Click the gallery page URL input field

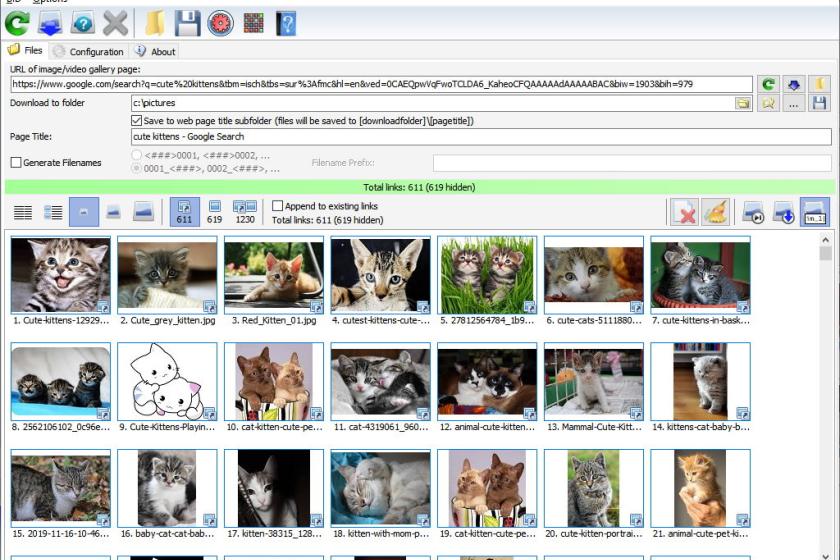[381, 84]
